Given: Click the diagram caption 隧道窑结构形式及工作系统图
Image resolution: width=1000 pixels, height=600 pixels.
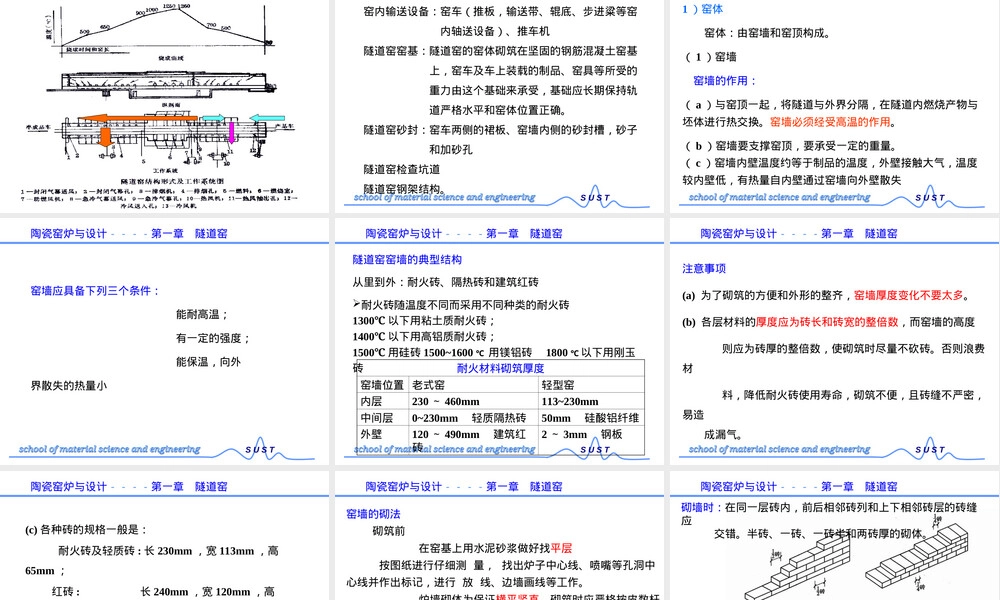Looking at the screenshot, I should [x=172, y=181].
